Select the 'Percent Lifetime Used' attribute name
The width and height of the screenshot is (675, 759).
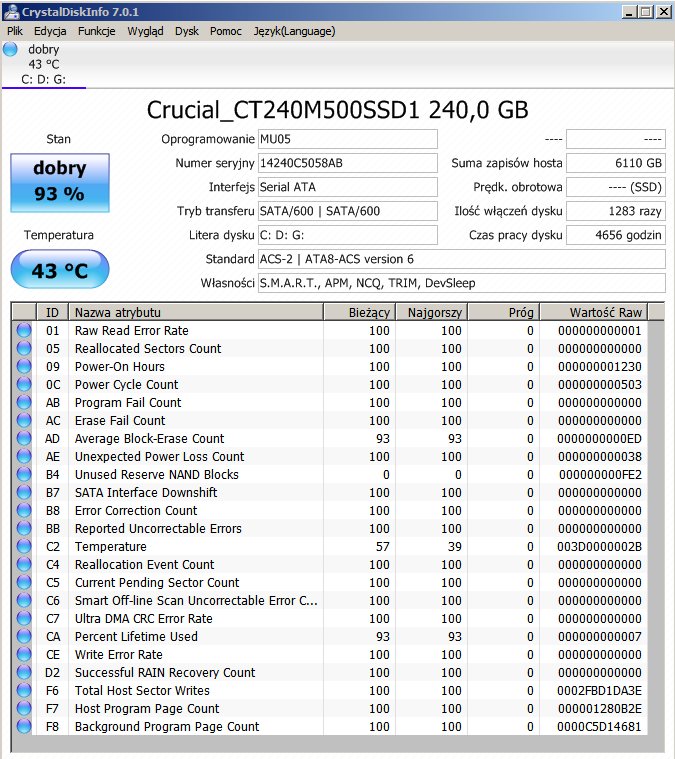point(136,637)
